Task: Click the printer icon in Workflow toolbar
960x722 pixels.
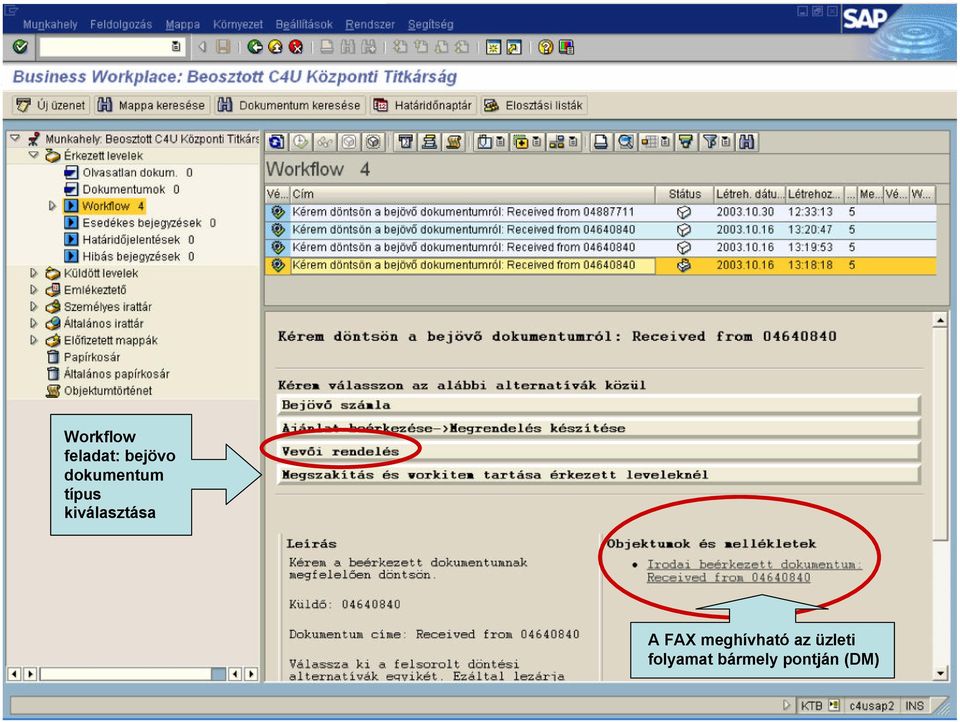Action: click(x=601, y=142)
